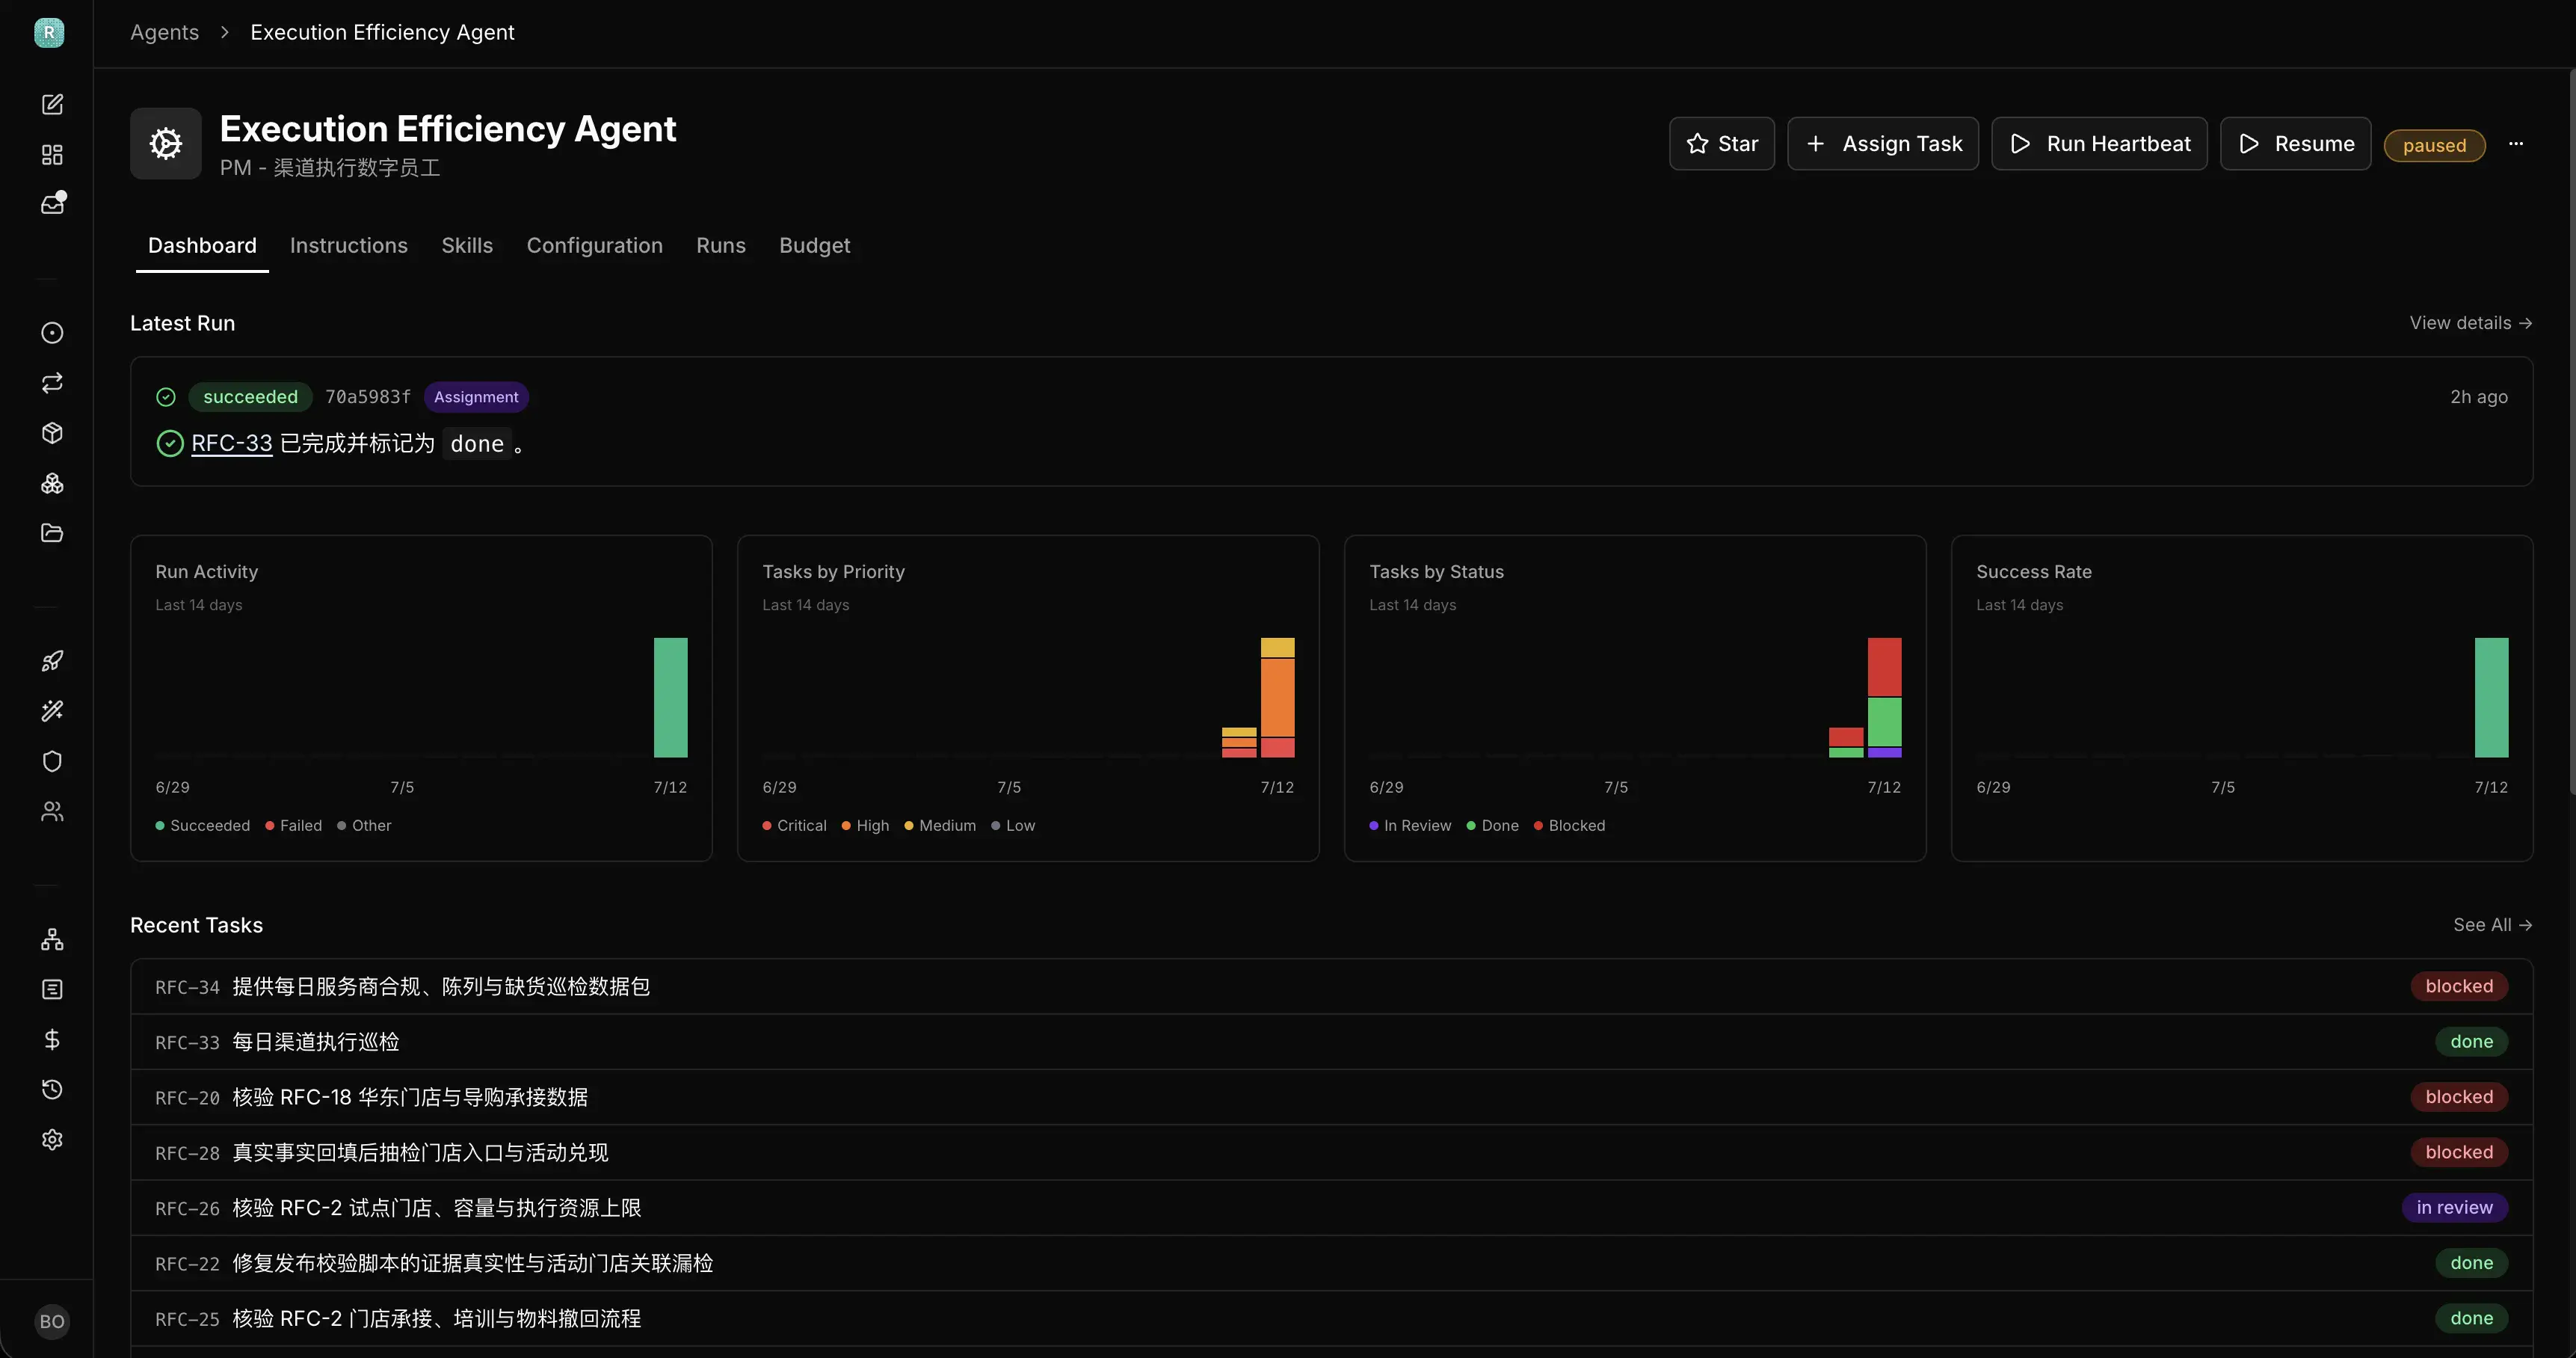This screenshot has width=2576, height=1358.
Task: Open task RFC-22 row
Action: 1331,1263
